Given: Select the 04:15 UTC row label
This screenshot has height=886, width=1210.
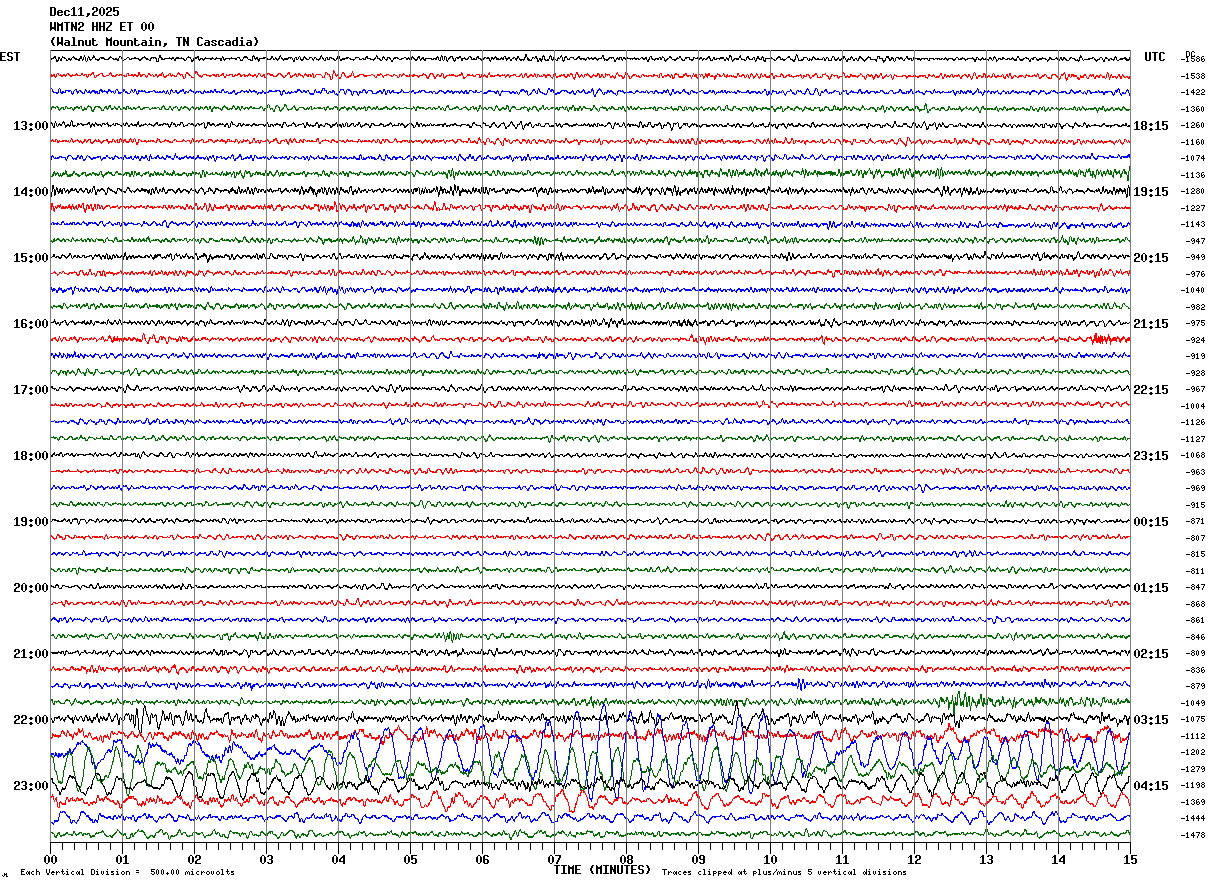Looking at the screenshot, I should (1151, 786).
